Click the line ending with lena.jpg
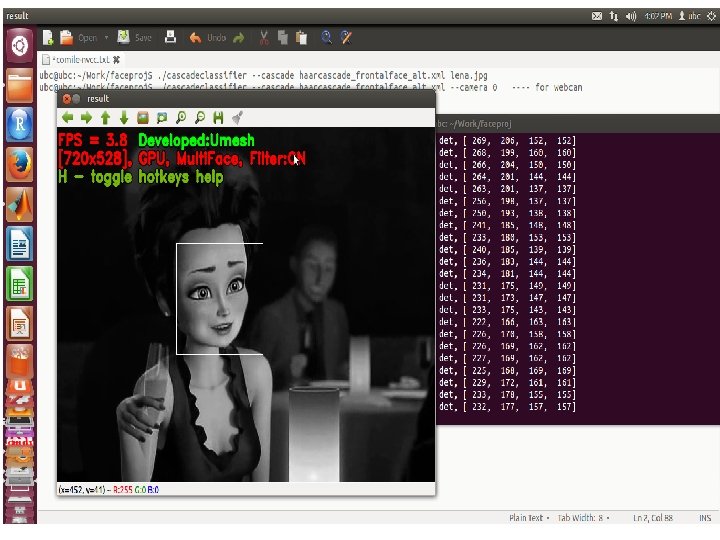 [x=263, y=75]
